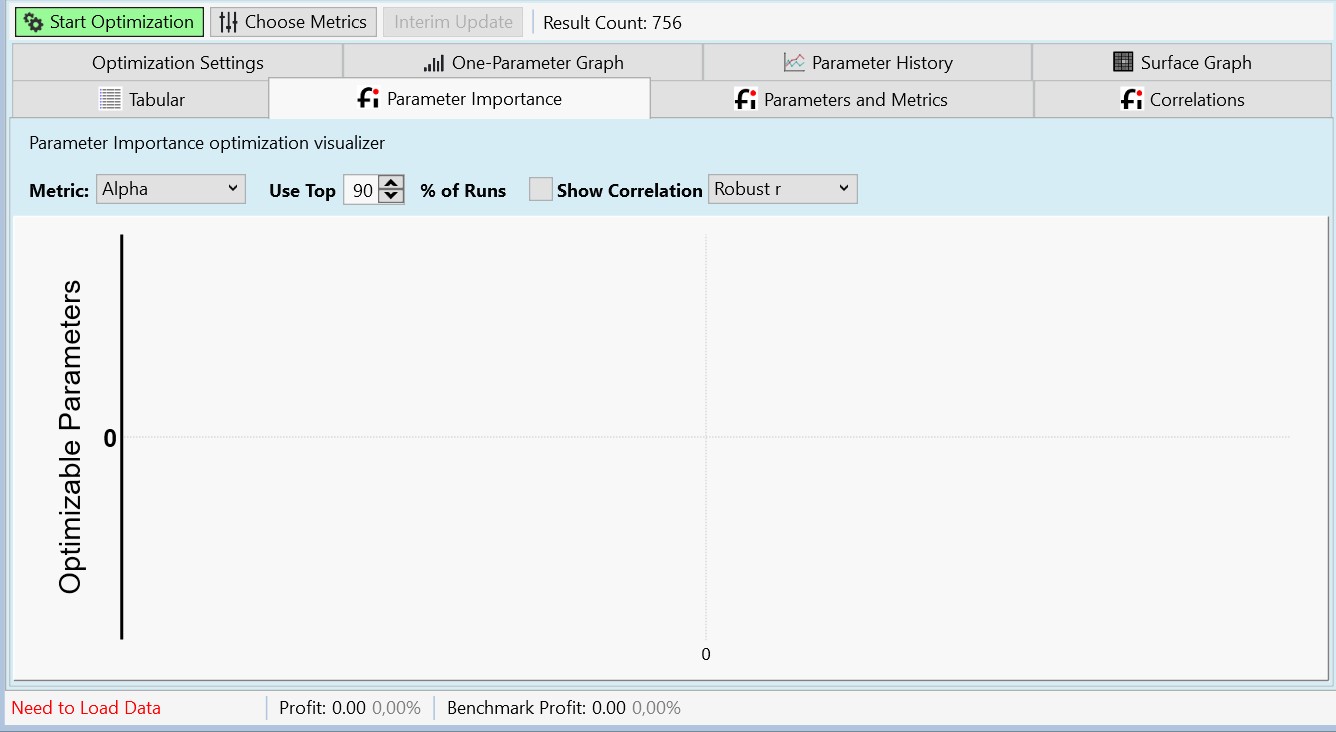Open the Robust r correlation dropdown
Viewport: 1336px width, 732px height.
click(782, 189)
